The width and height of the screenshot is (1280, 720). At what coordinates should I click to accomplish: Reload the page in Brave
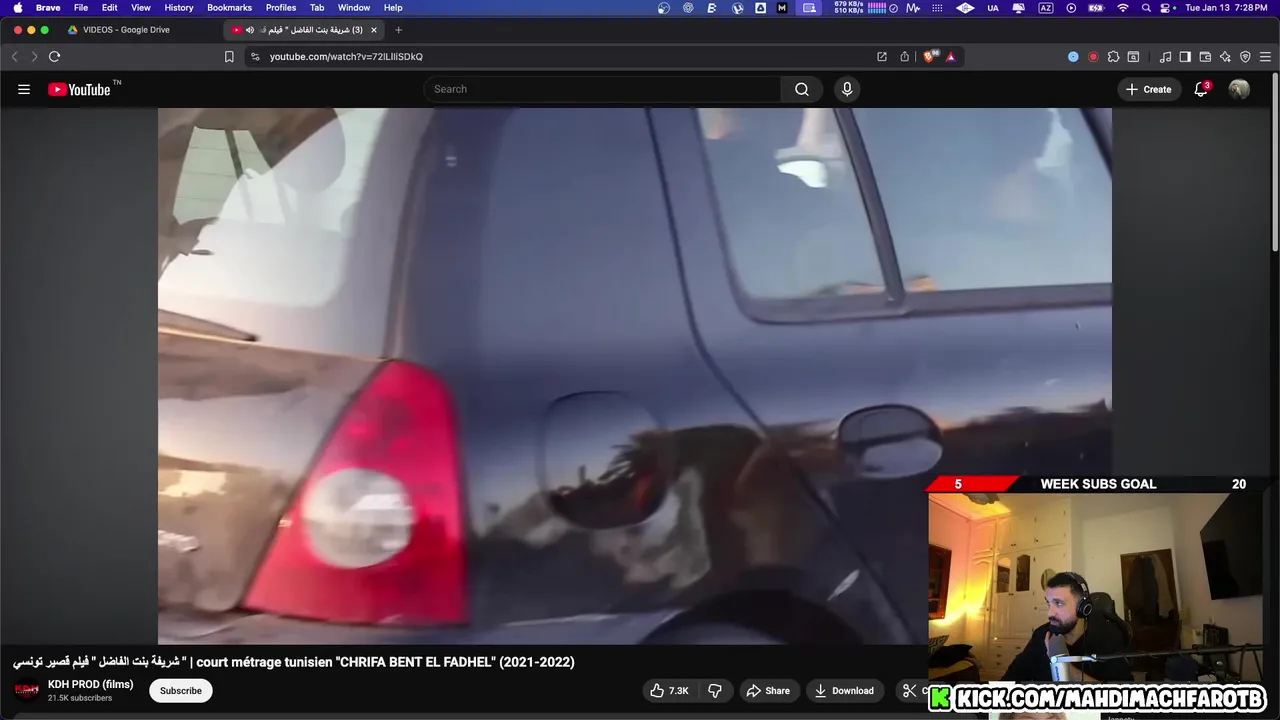pos(54,57)
